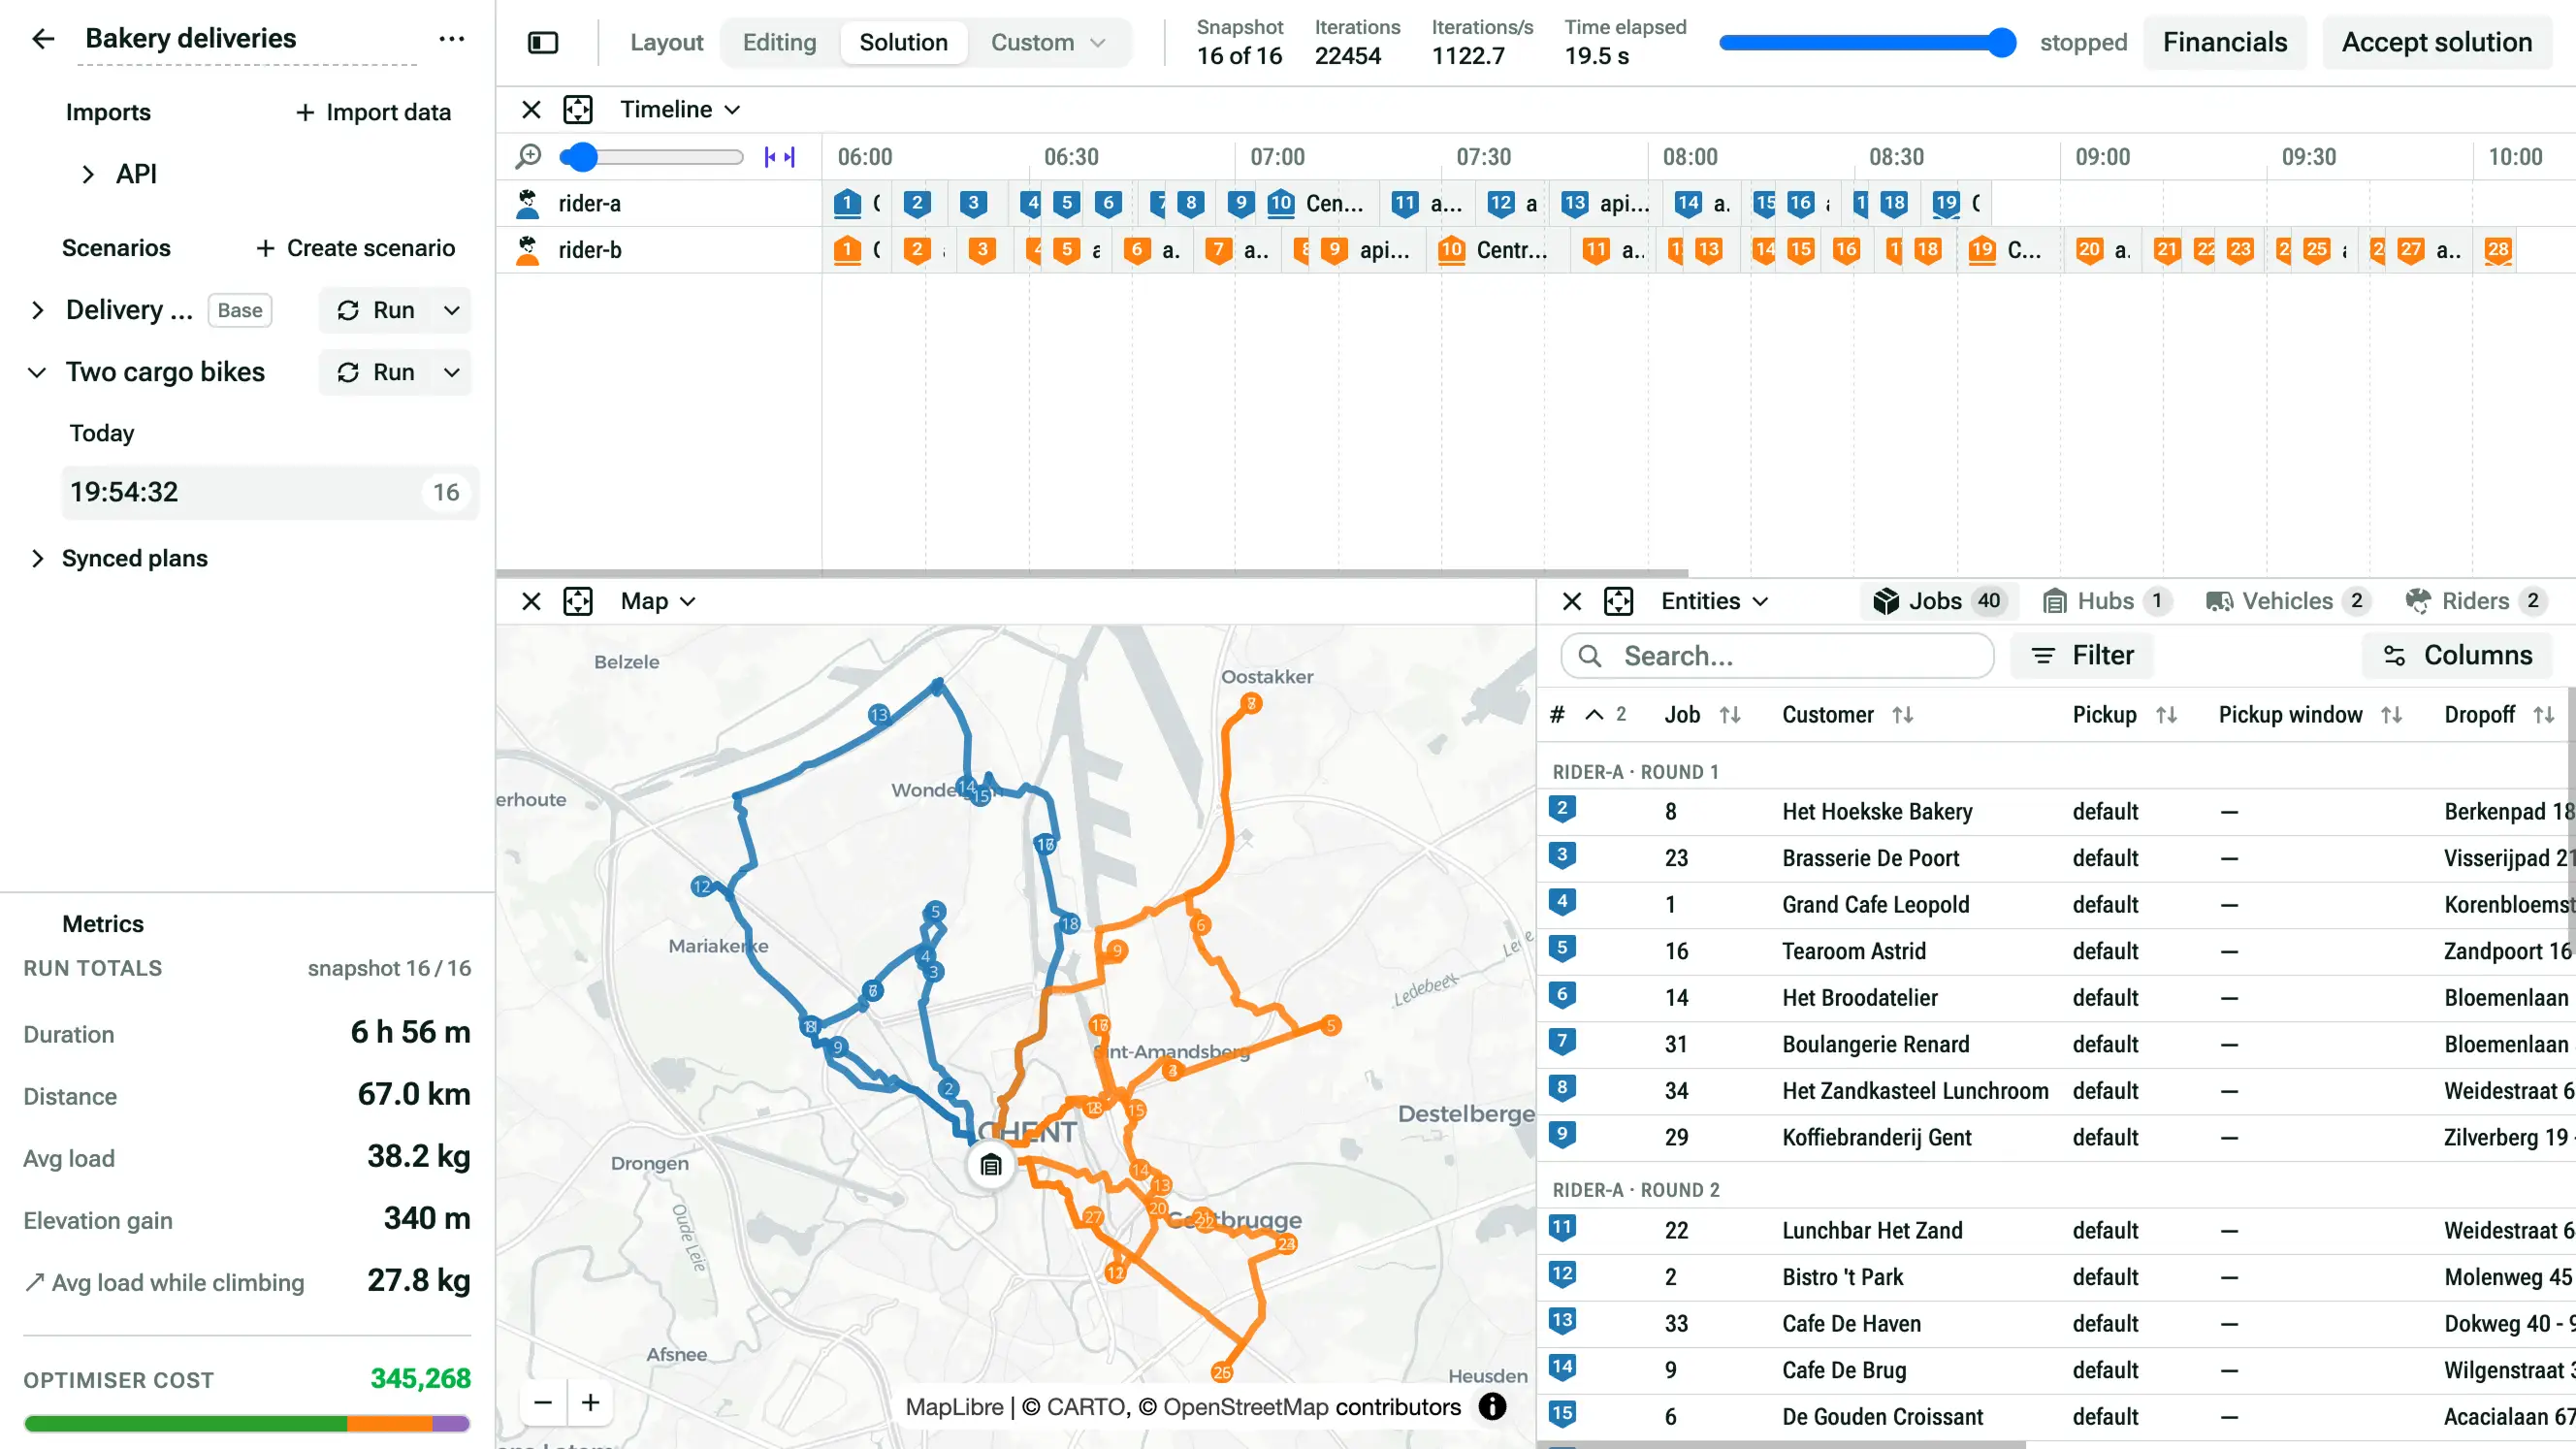Image resolution: width=2576 pixels, height=1449 pixels.
Task: Maximize the Map panel
Action: click(578, 601)
